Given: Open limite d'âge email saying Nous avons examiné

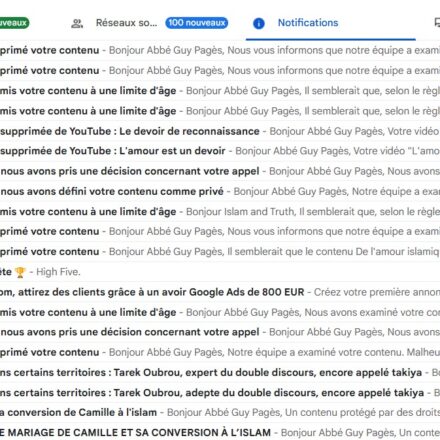Looking at the screenshot, I should [220, 312].
